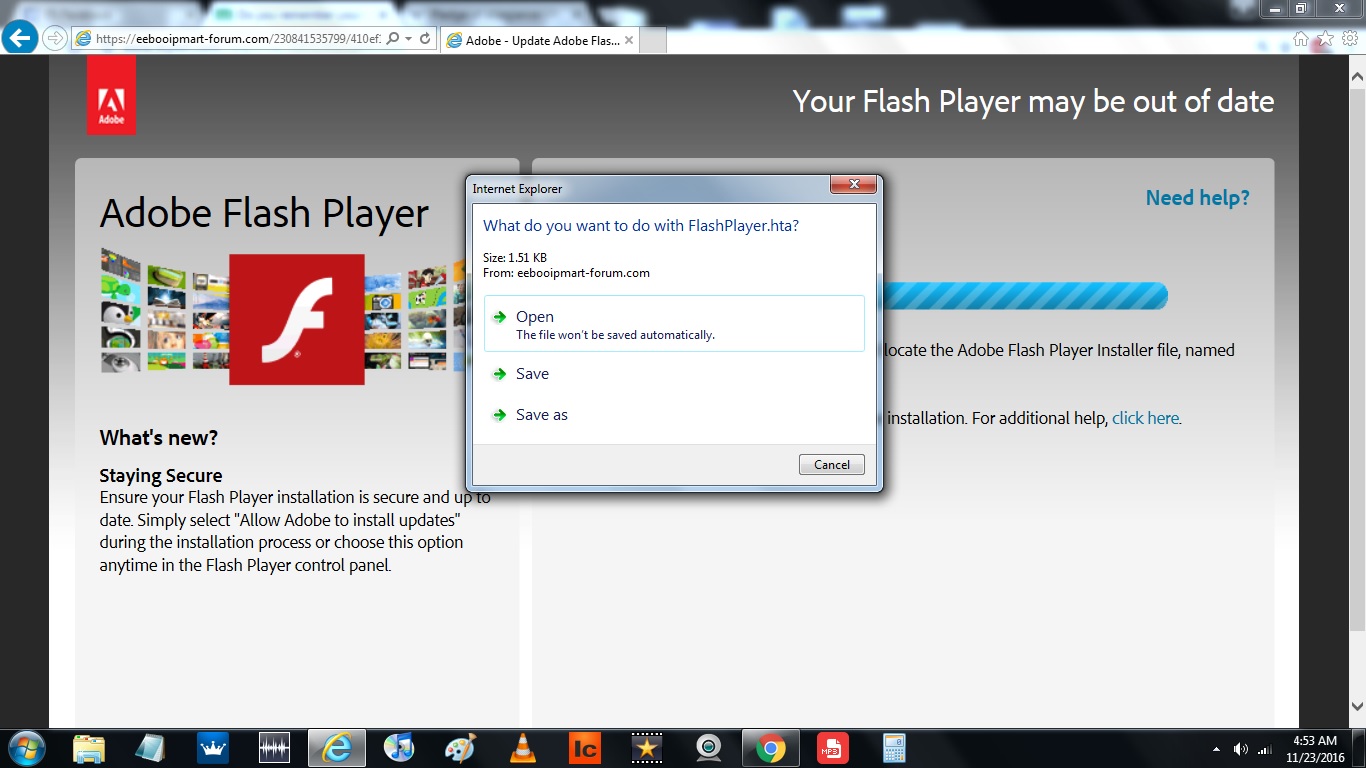Click Cancel in the Internet Explorer dialog

832,465
